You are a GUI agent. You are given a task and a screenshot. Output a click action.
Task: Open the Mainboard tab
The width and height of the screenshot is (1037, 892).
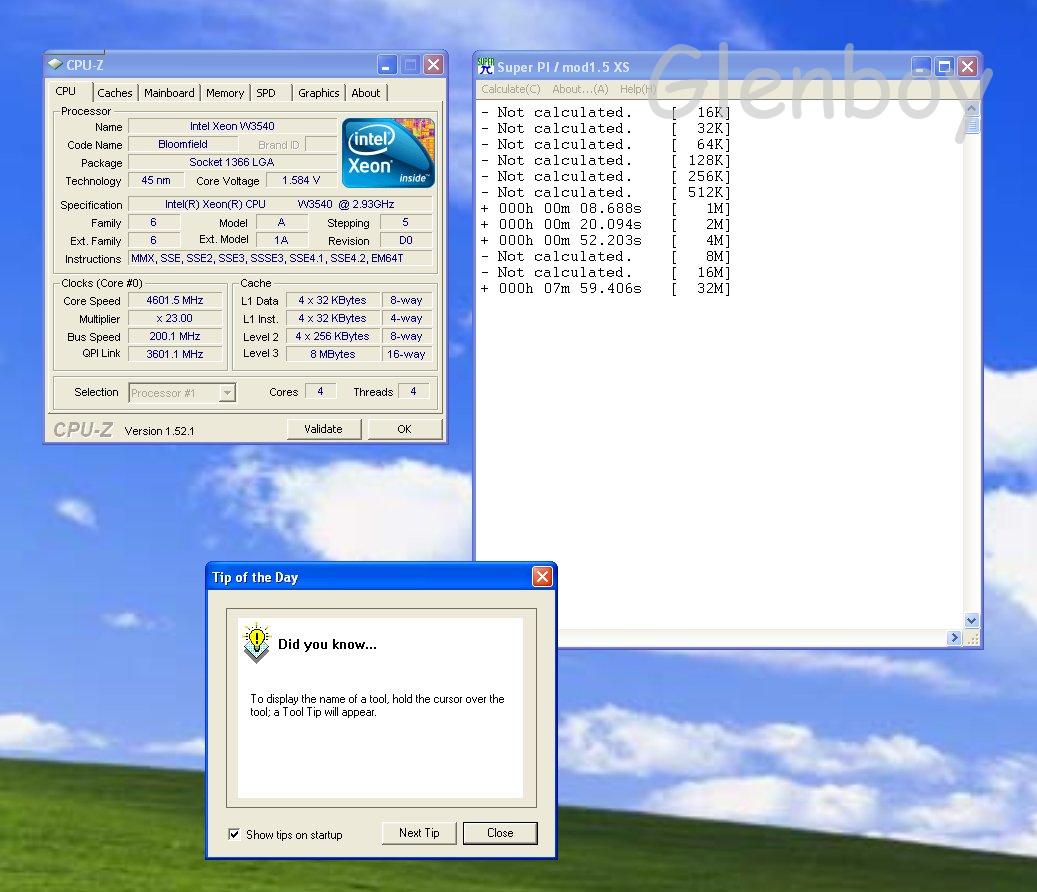tap(169, 93)
